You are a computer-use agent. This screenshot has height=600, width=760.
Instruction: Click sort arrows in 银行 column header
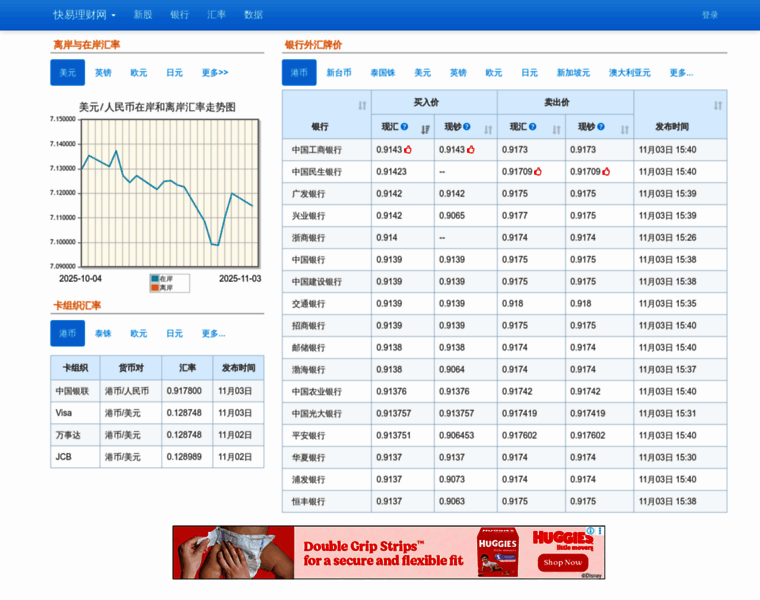[362, 105]
